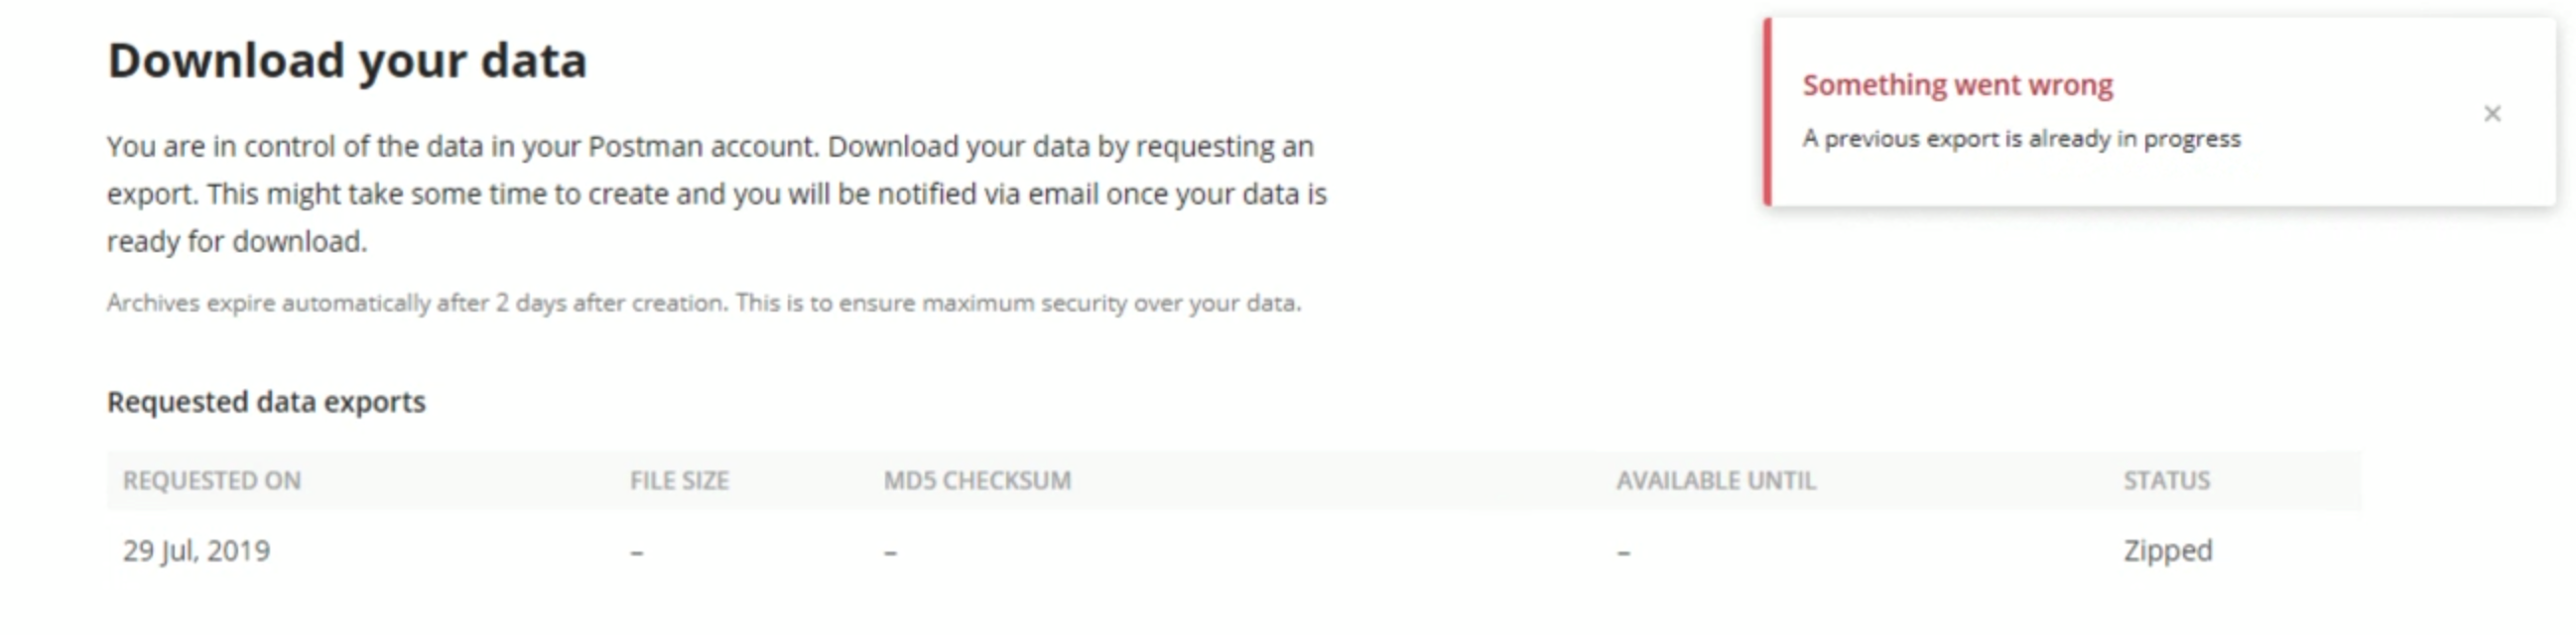Viewport: 2576px width, 635px height.
Task: Select the export description paragraph
Action: click(x=716, y=194)
